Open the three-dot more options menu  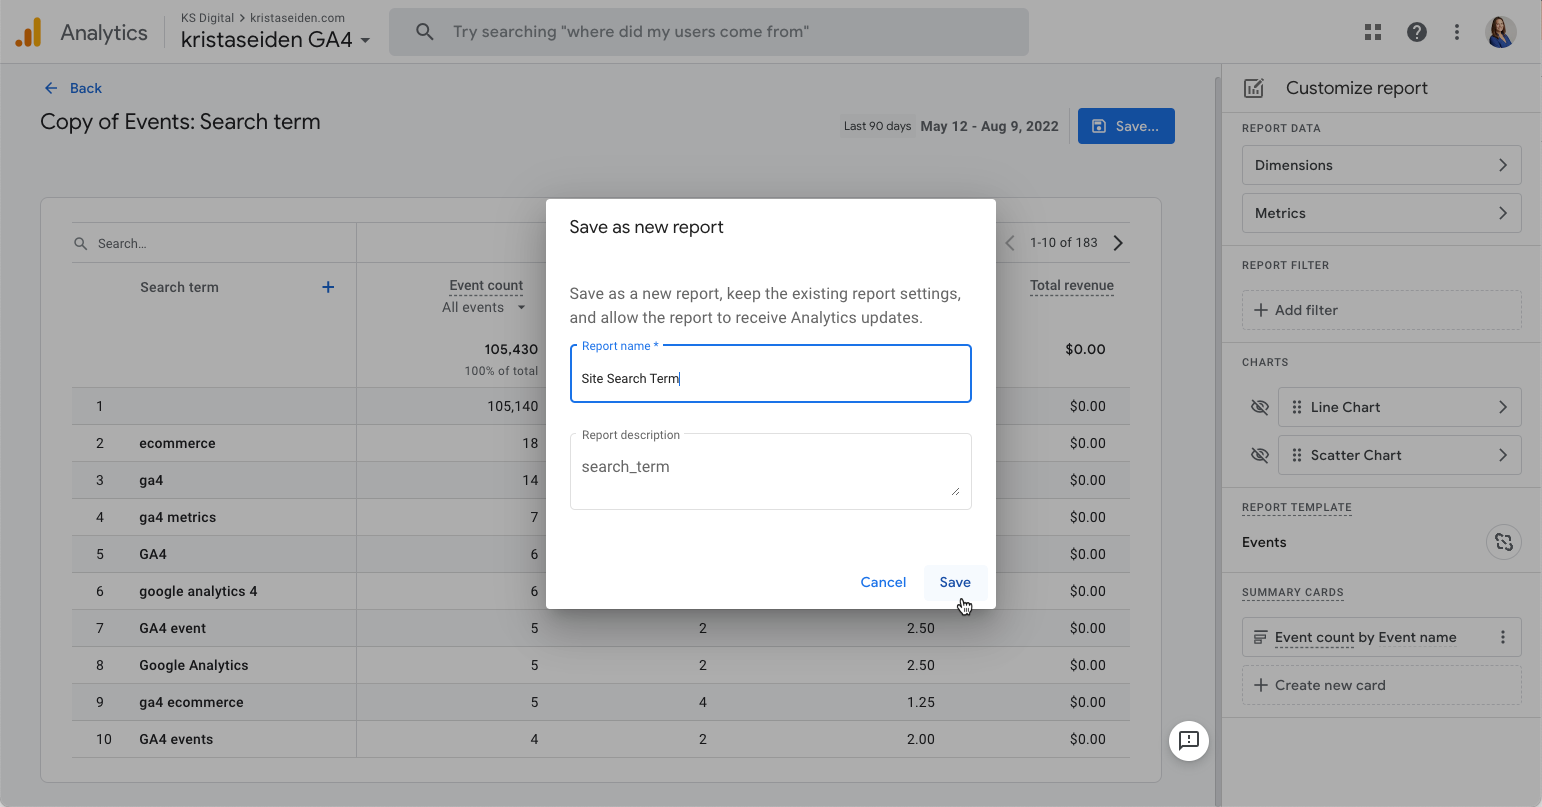pos(1457,32)
